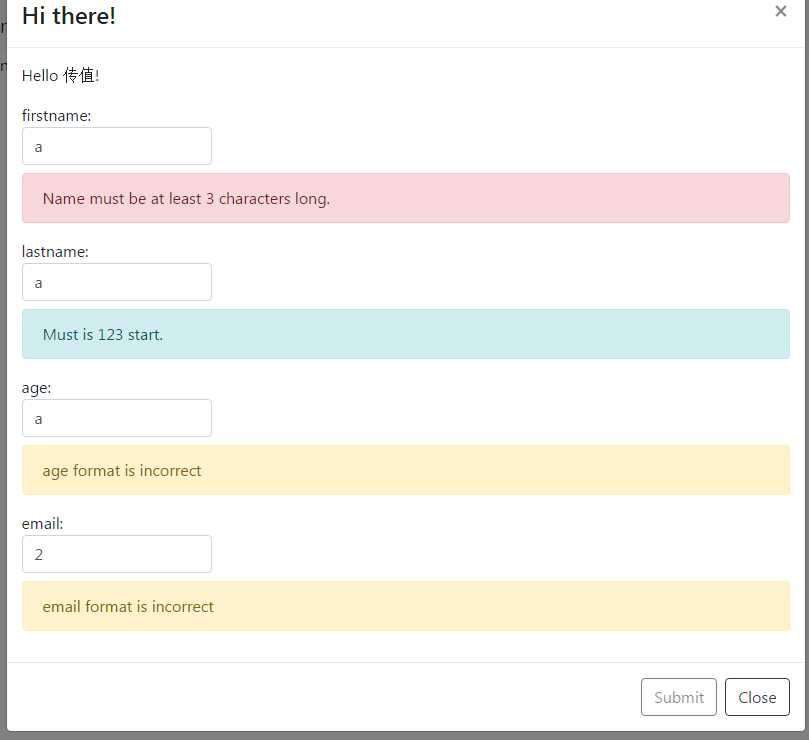809x740 pixels.
Task: Focus the firstname text field
Action: click(x=117, y=146)
